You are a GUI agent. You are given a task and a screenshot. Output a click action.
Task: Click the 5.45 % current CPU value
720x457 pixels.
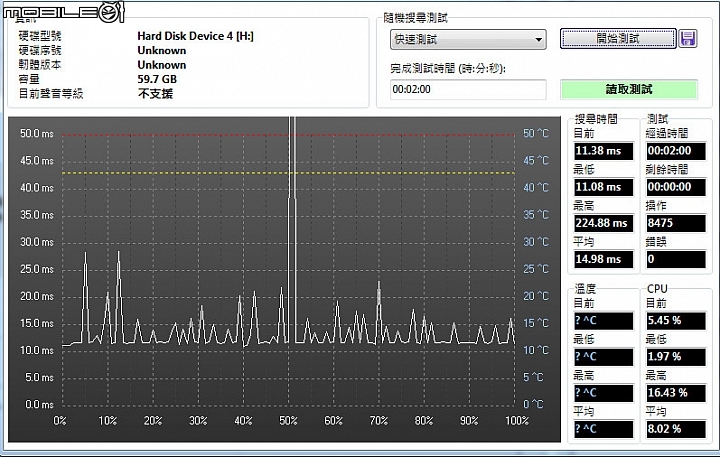675,321
